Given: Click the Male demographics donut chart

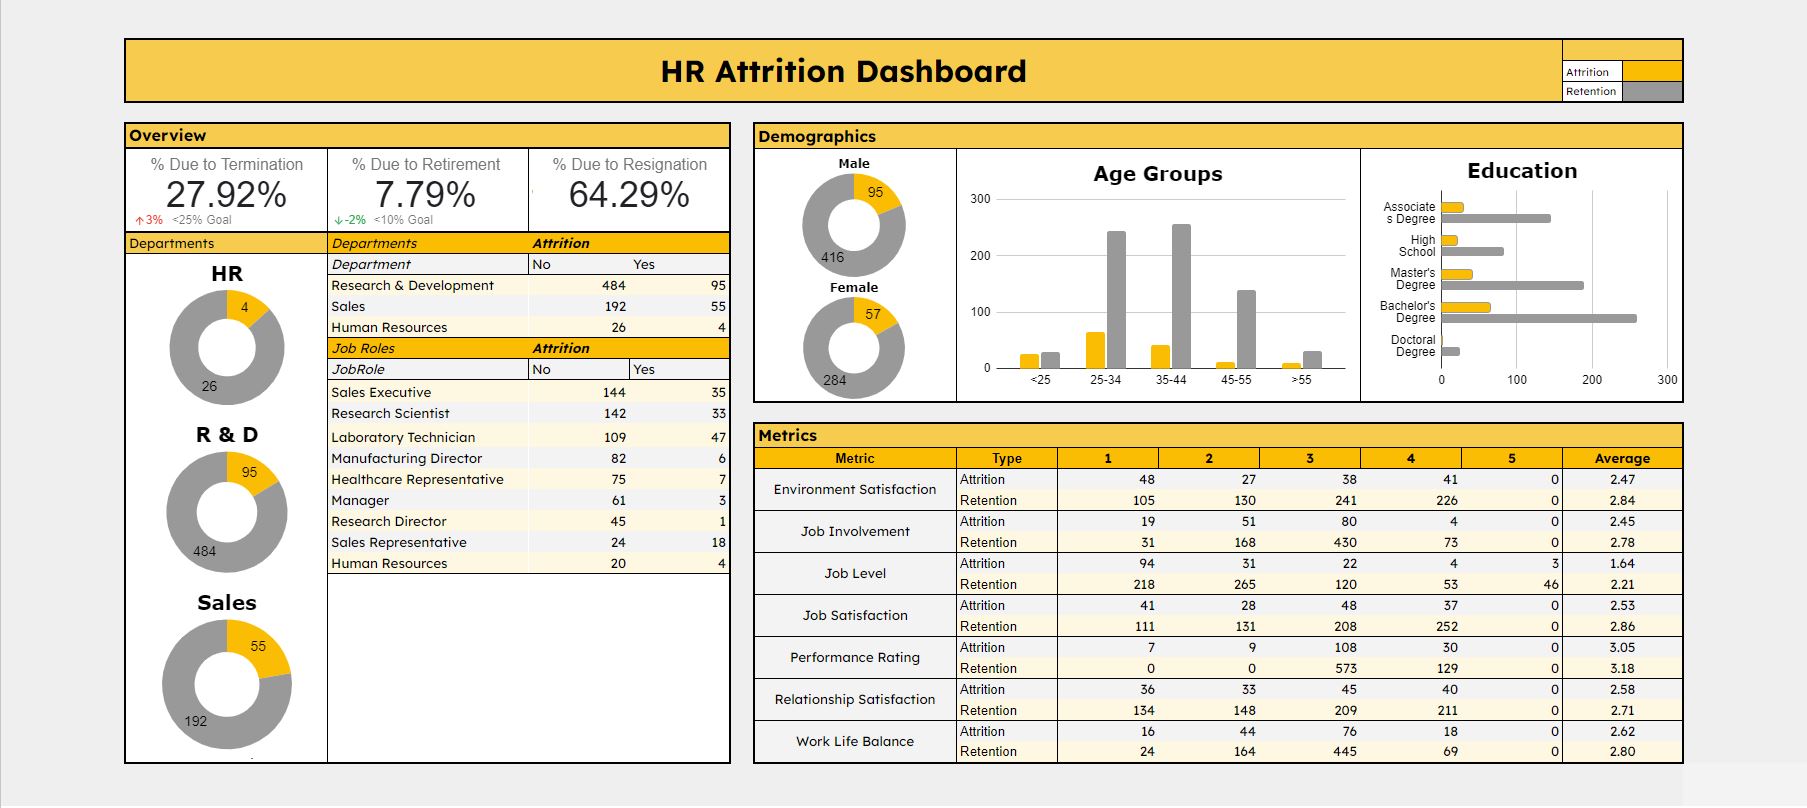Looking at the screenshot, I should (x=854, y=225).
